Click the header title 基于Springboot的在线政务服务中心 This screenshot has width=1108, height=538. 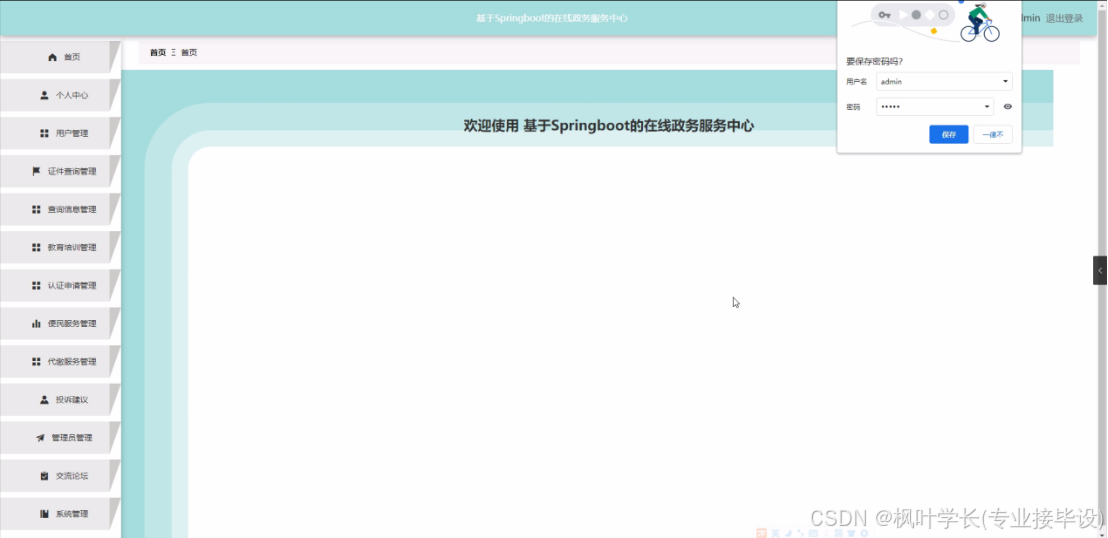[x=552, y=18]
